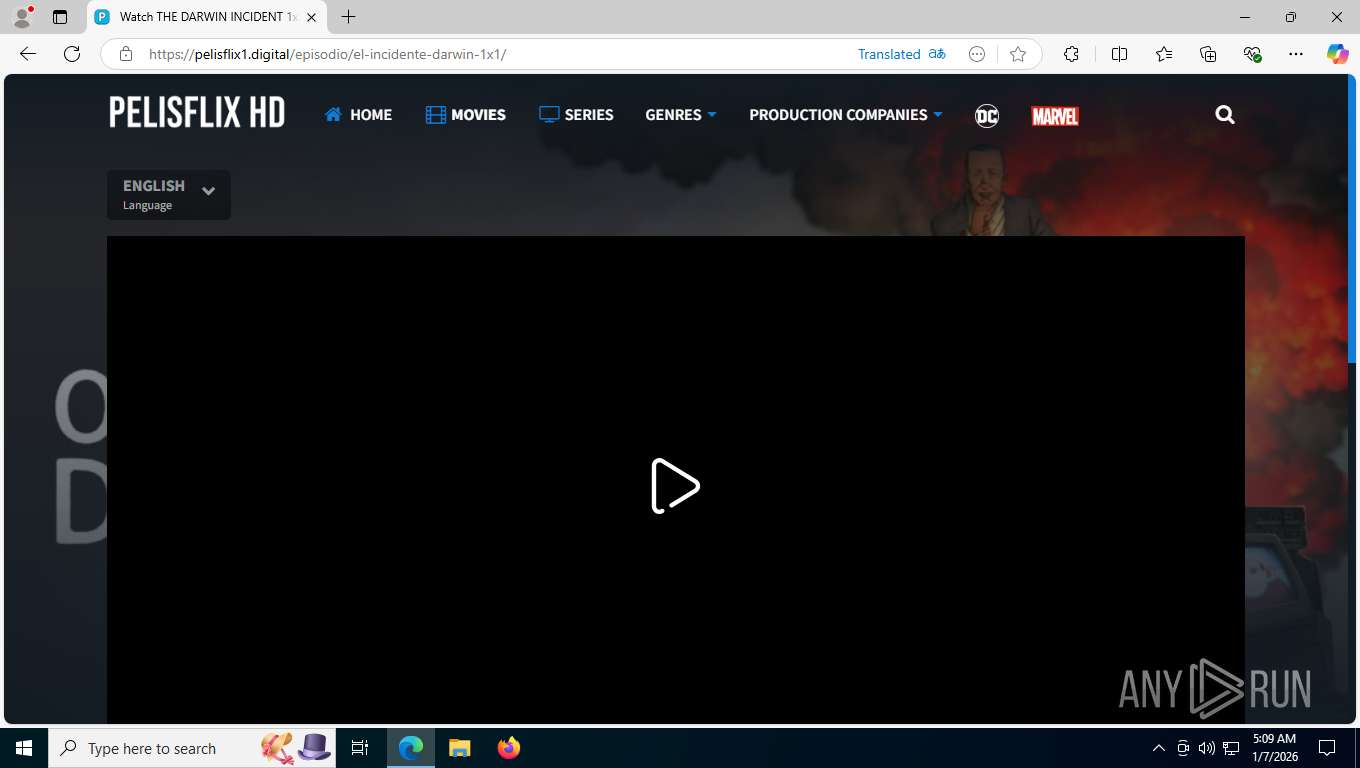Open the SERIES section

[x=576, y=115]
